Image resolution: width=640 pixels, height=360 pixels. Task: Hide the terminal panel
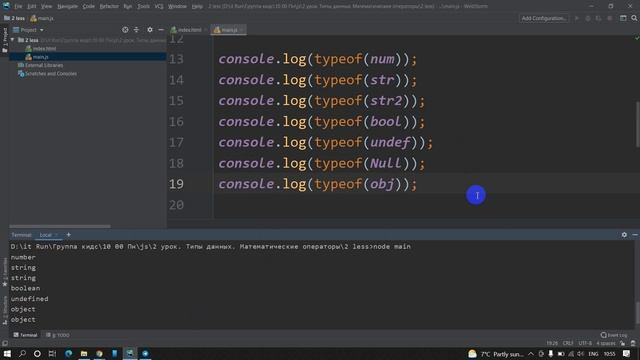(x=635, y=235)
